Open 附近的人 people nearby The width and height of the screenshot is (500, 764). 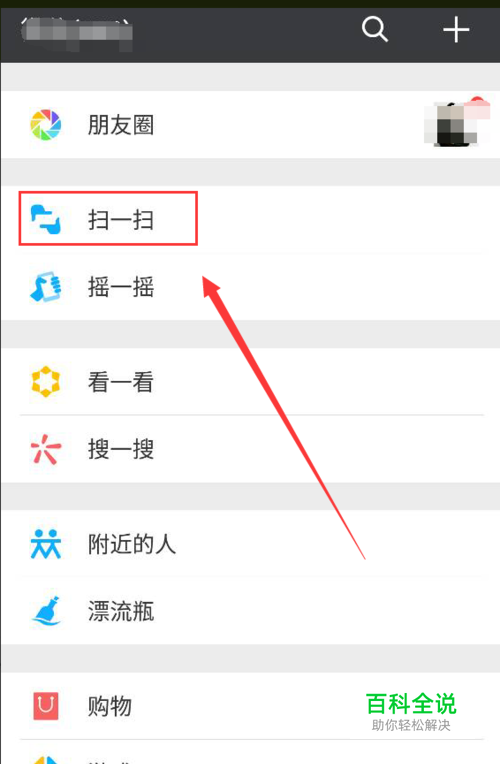point(250,544)
